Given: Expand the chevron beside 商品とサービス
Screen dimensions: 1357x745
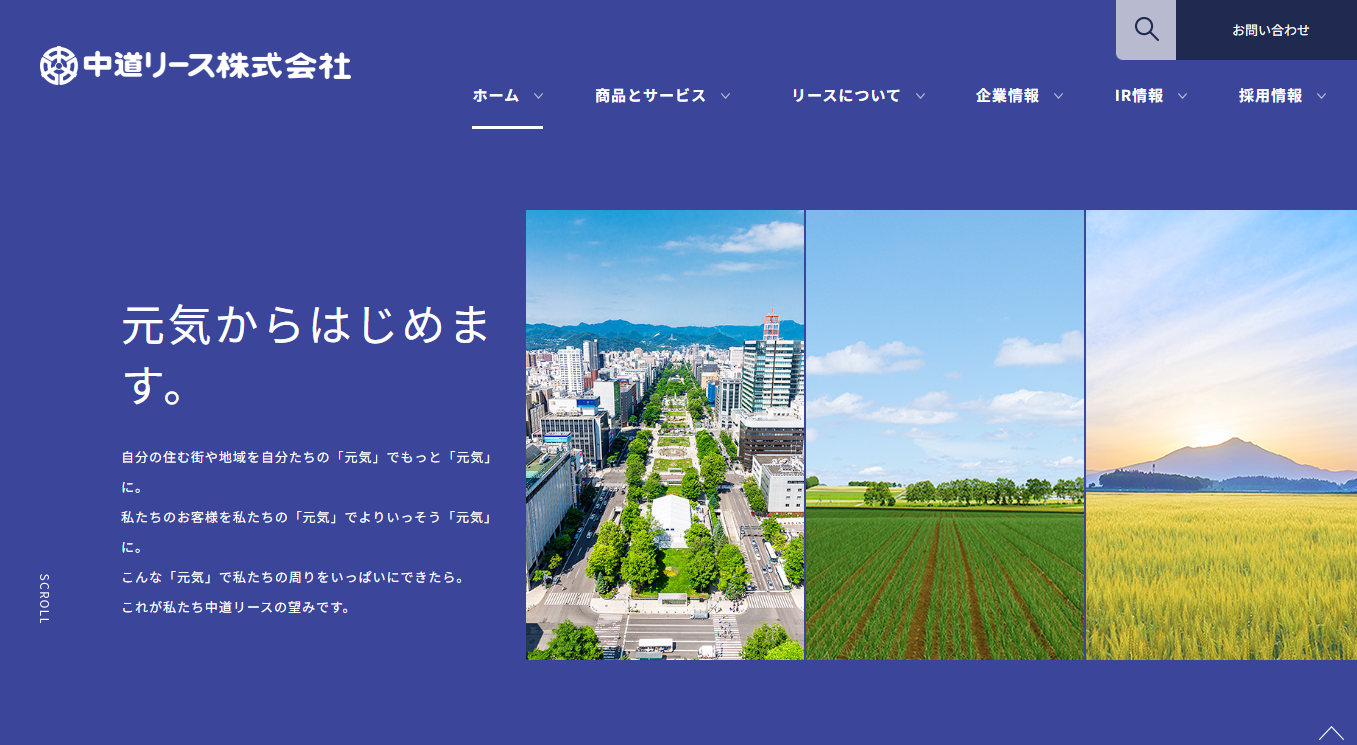Looking at the screenshot, I should coord(725,96).
